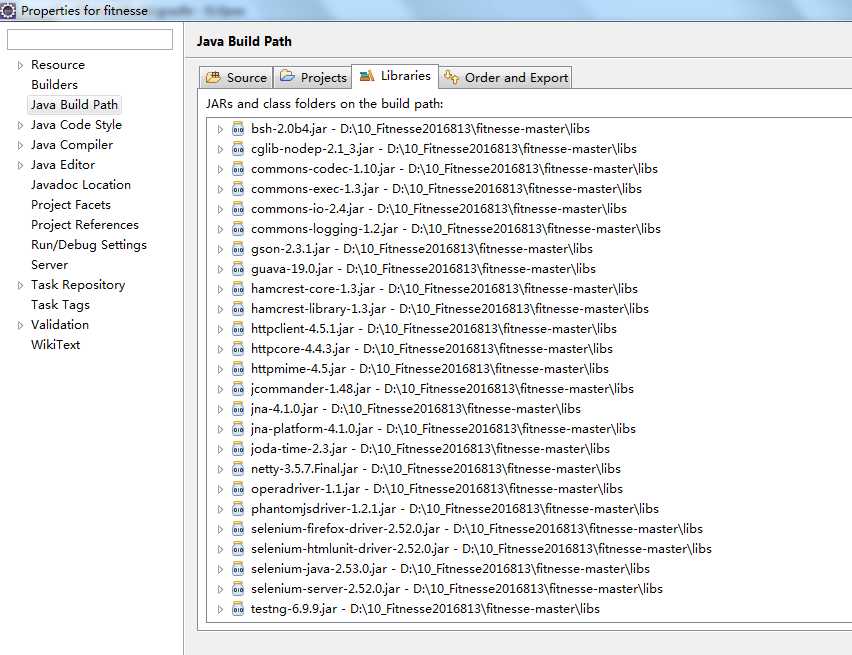Click the jar icon of phantomjsdriver-1.2.1.jar
Image resolution: width=852 pixels, height=655 pixels.
point(238,509)
